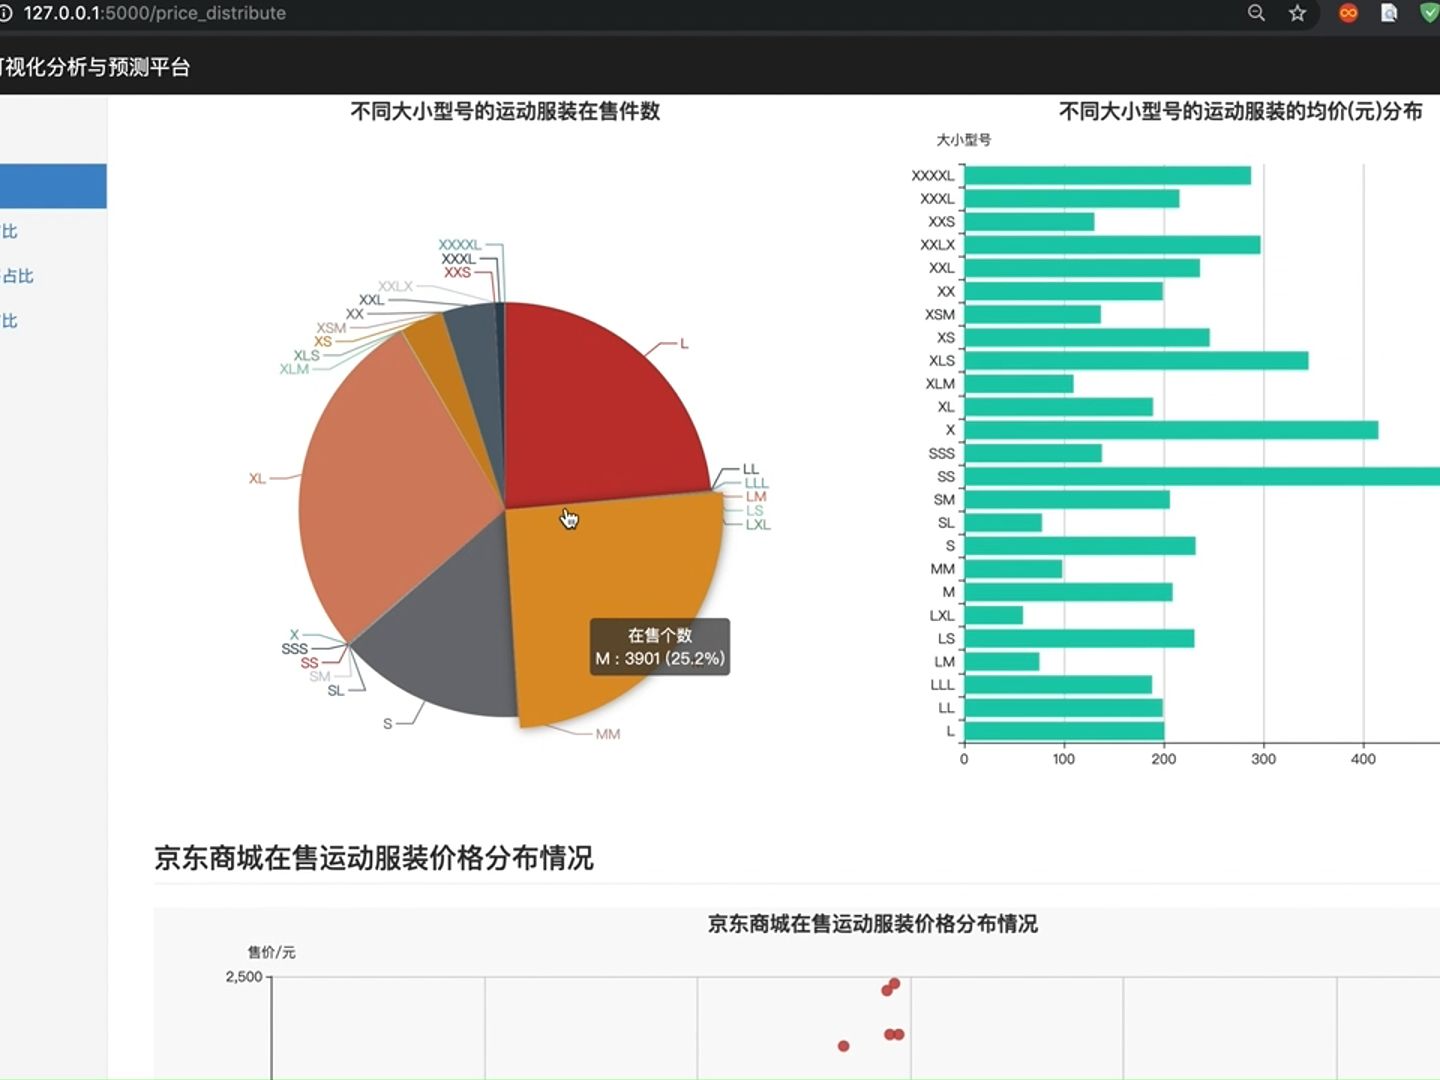Click the 'SM' axis label in bar chart
The height and width of the screenshot is (1080, 1440).
click(x=945, y=499)
